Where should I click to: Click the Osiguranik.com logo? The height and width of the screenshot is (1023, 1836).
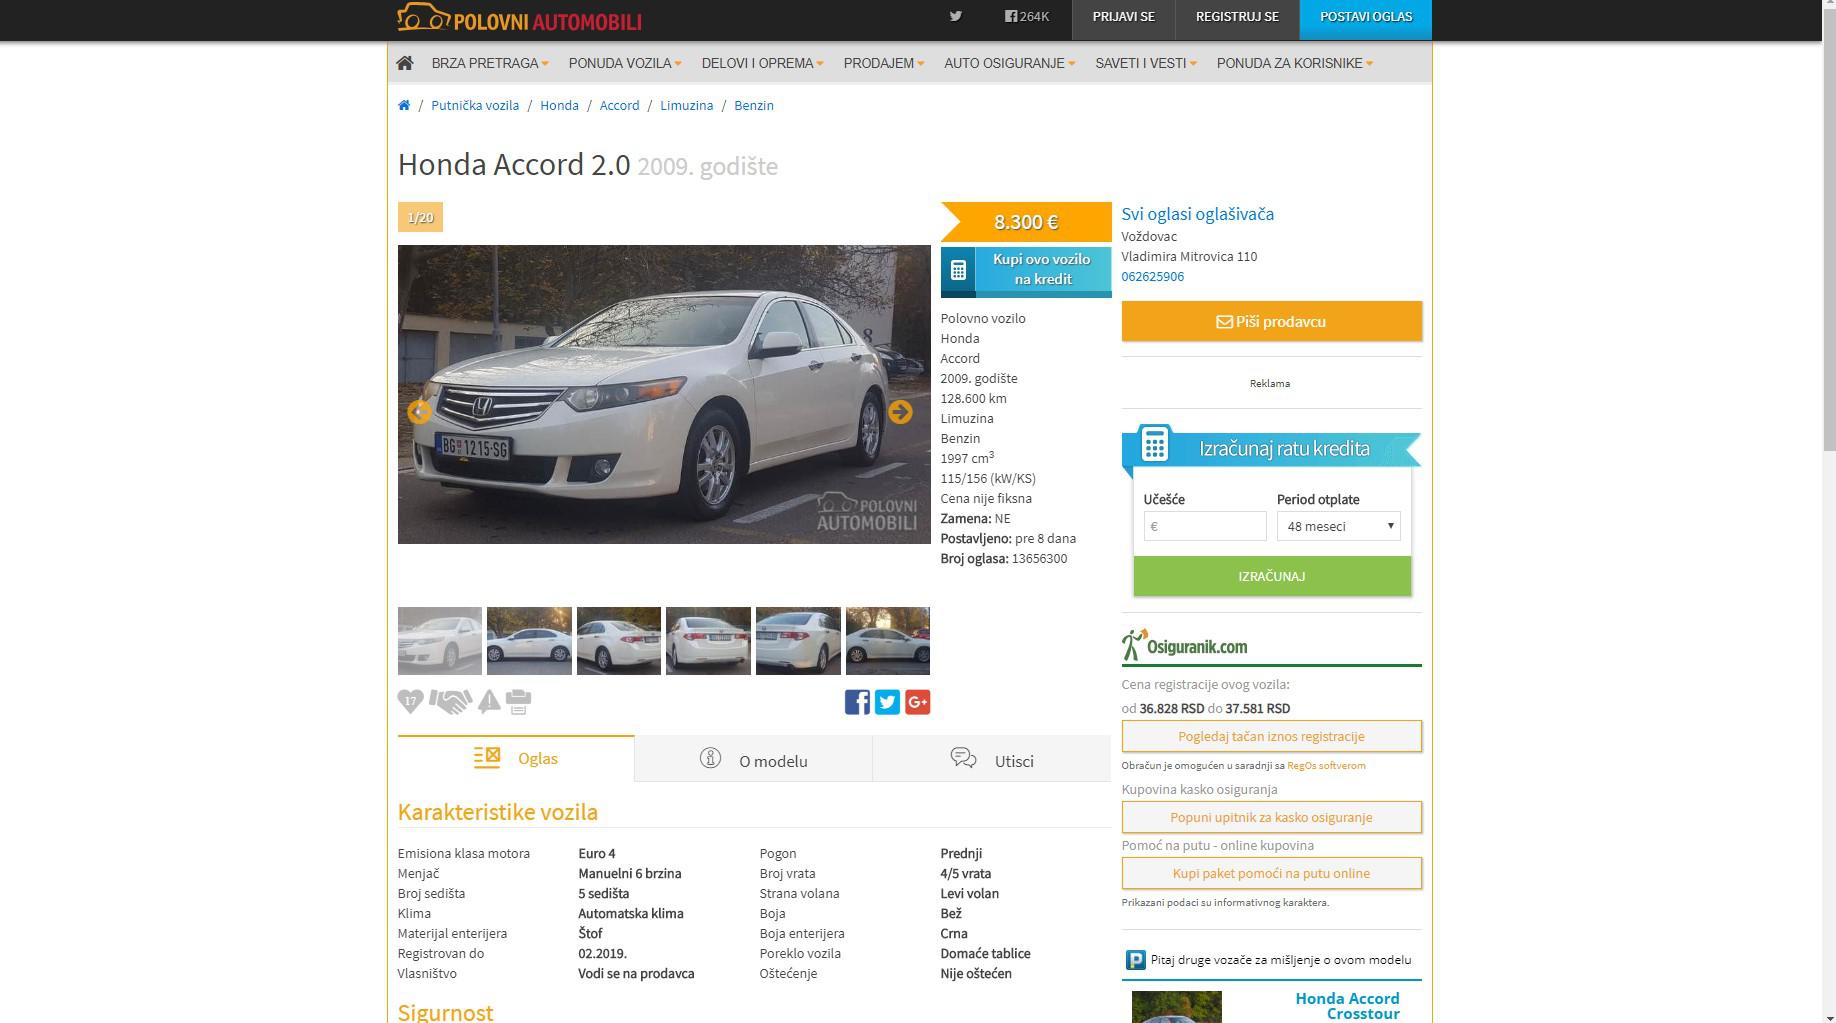[1185, 646]
